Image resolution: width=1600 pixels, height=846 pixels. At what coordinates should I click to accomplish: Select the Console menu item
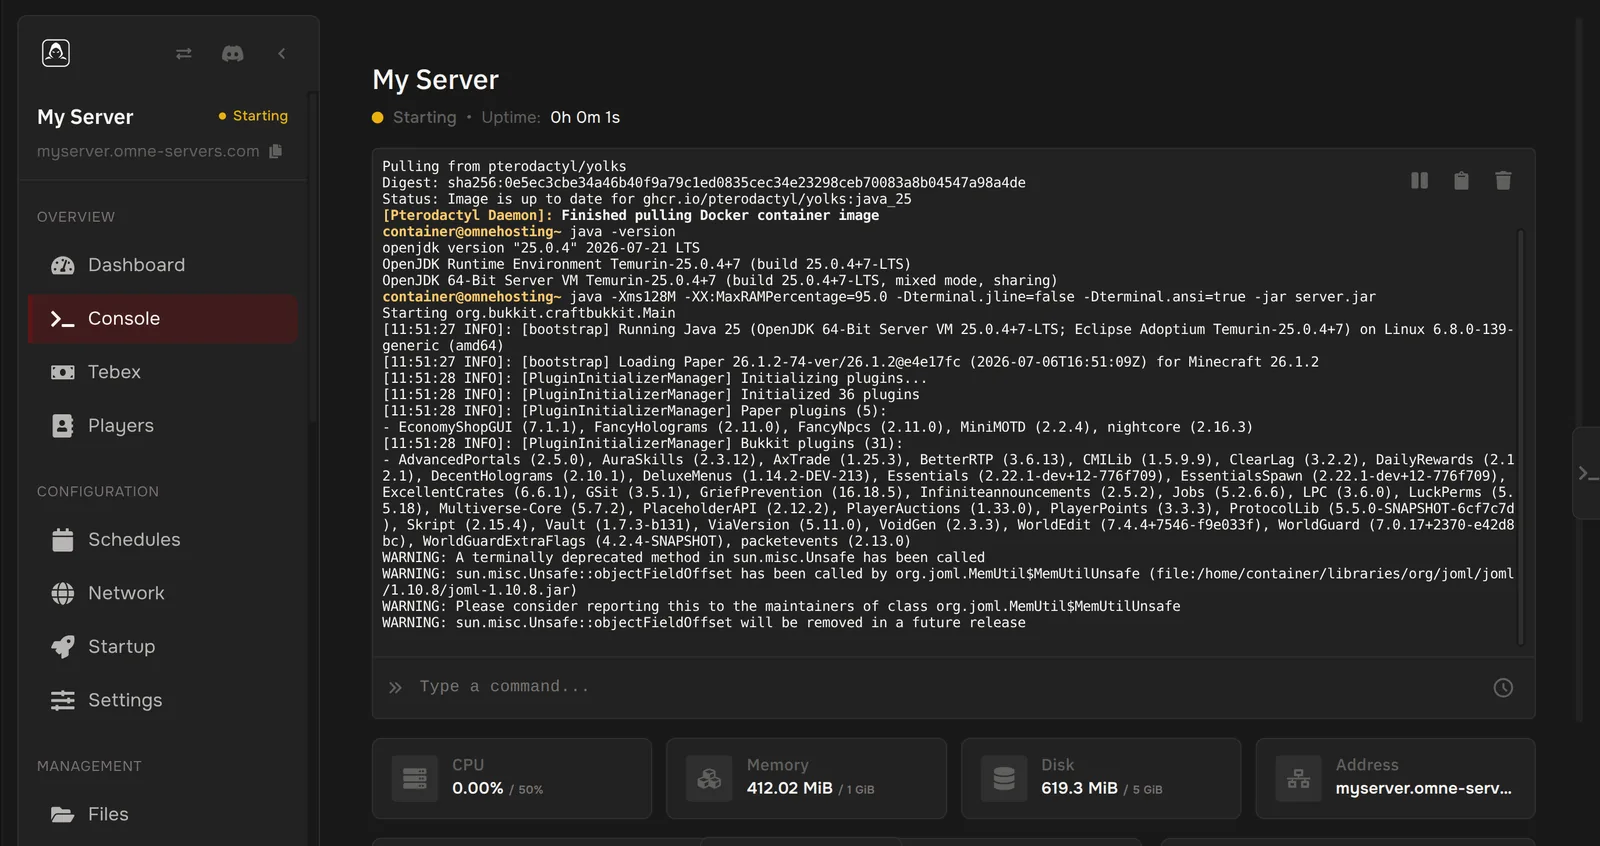(x=163, y=319)
